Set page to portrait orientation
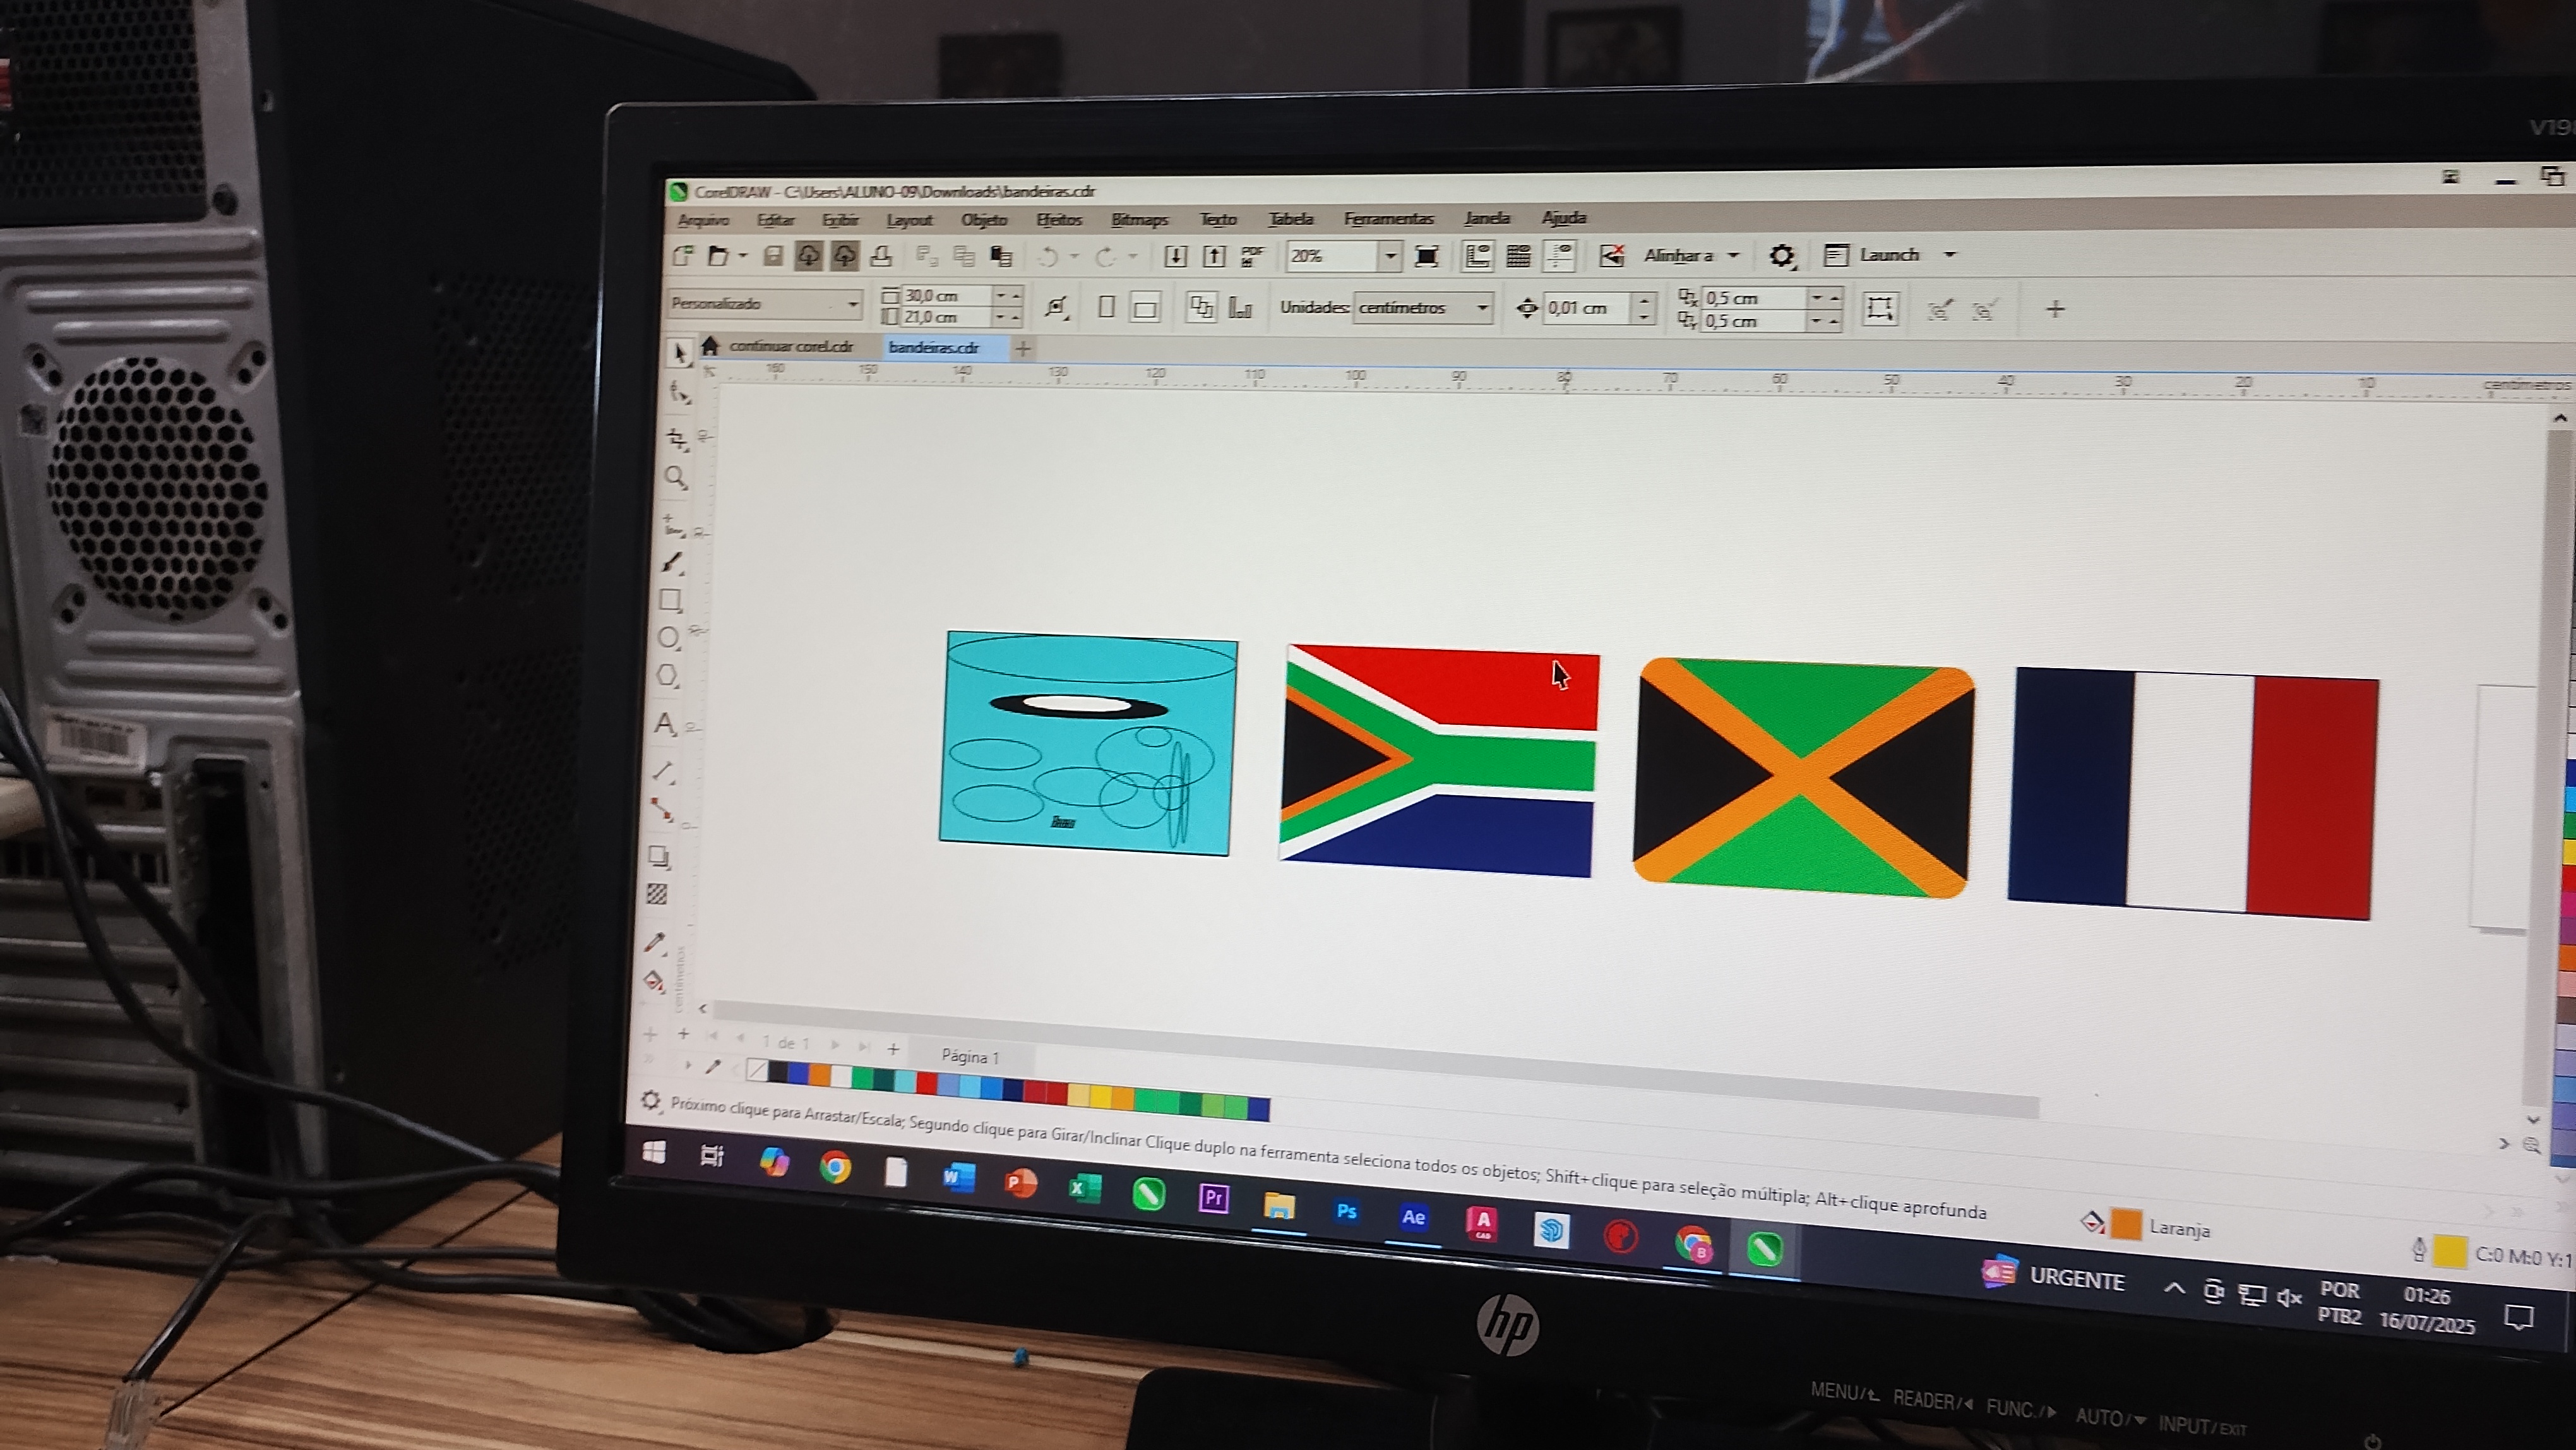The image size is (2576, 1450). point(1106,307)
